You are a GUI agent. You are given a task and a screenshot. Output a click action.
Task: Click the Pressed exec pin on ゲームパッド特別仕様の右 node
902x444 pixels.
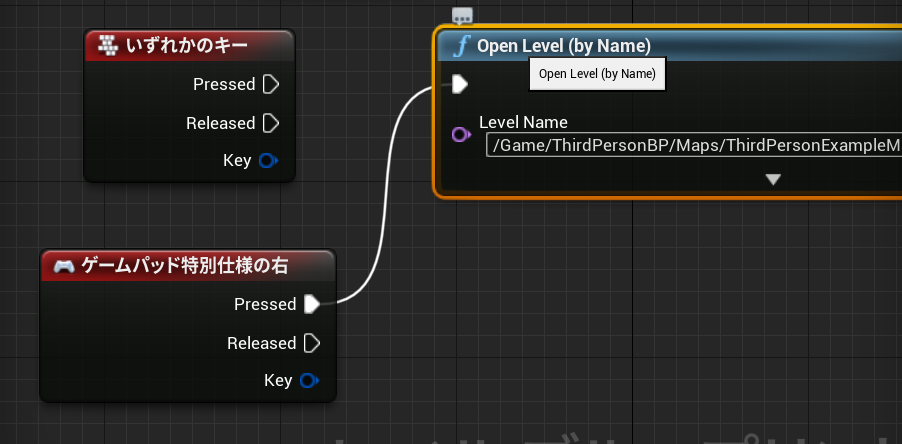(312, 304)
